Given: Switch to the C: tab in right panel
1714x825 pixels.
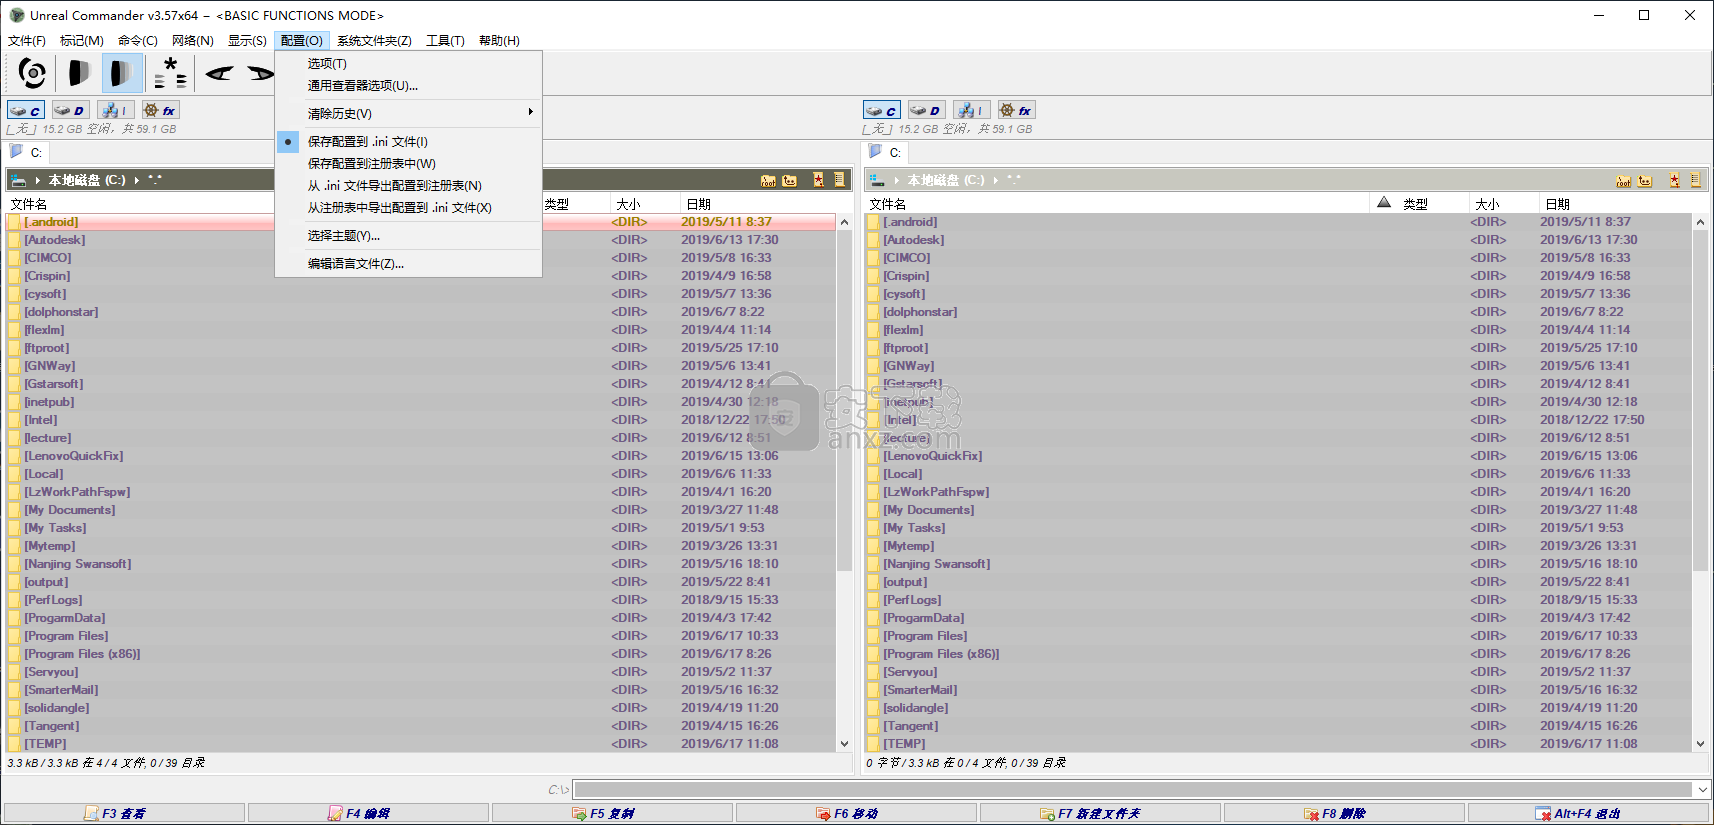Looking at the screenshot, I should [x=886, y=153].
